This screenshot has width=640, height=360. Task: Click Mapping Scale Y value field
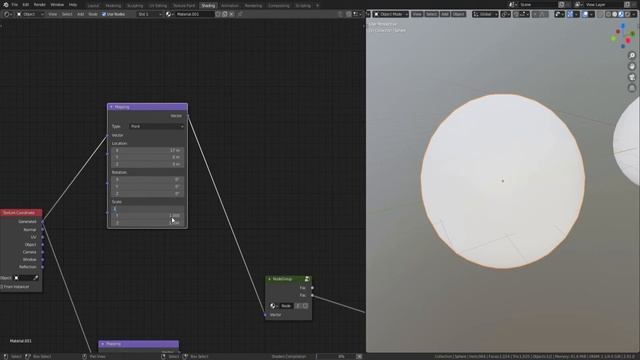coord(148,216)
